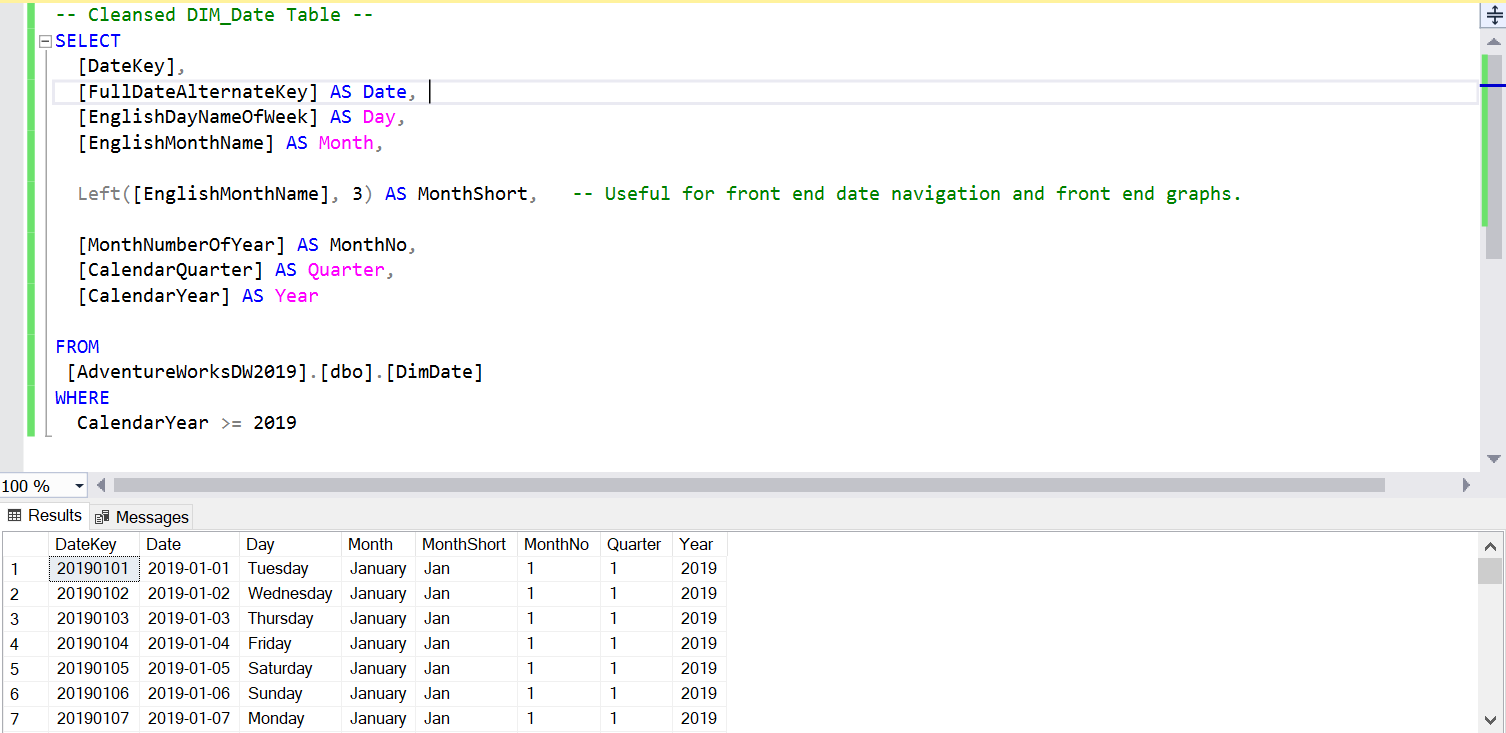Click the server icon on the Messages tab
Image resolution: width=1506 pixels, height=733 pixels.
point(101,516)
